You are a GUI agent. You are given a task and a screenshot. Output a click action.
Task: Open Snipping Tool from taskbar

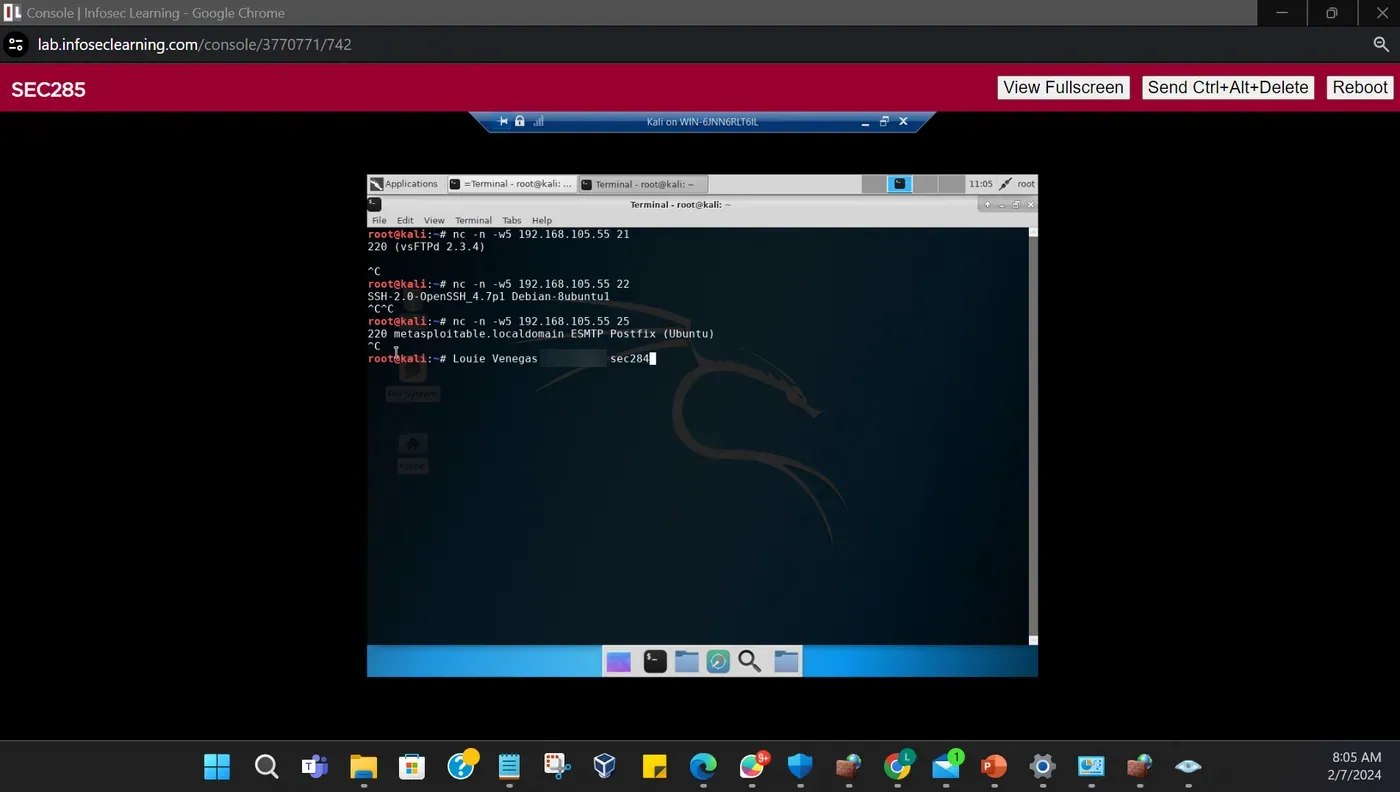[x=557, y=767]
